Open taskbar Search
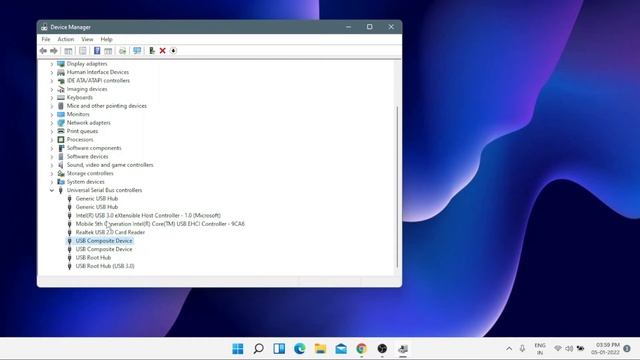This screenshot has width=640, height=360. [258, 349]
